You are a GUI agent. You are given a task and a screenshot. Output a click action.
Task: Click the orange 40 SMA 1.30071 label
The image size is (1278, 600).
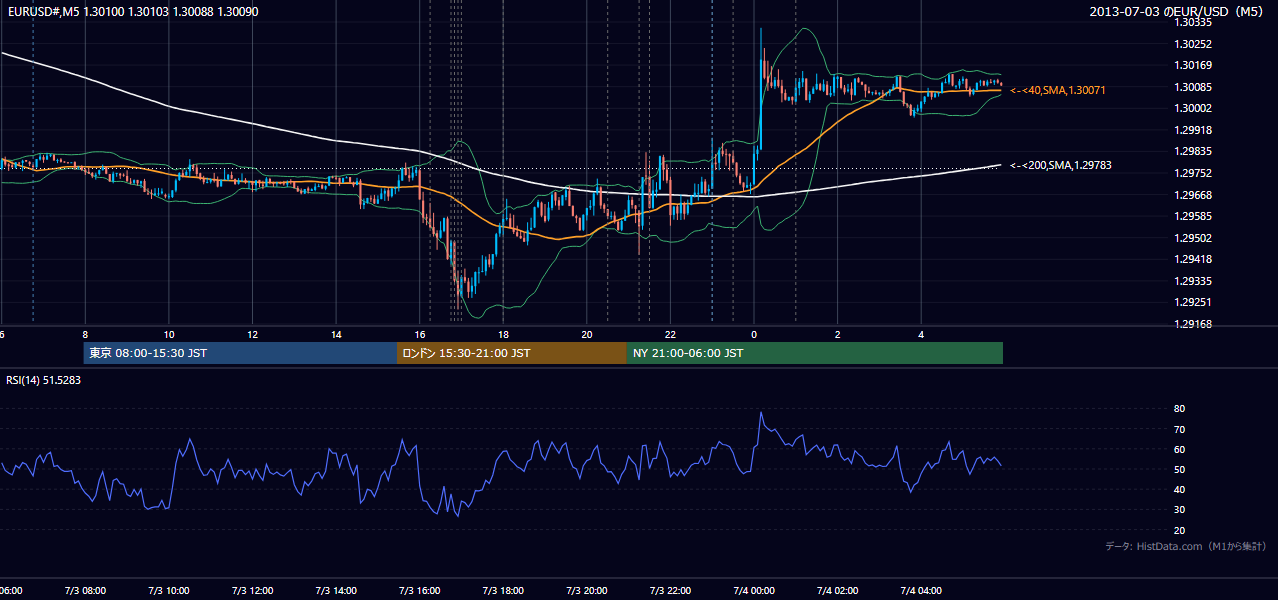1057,90
